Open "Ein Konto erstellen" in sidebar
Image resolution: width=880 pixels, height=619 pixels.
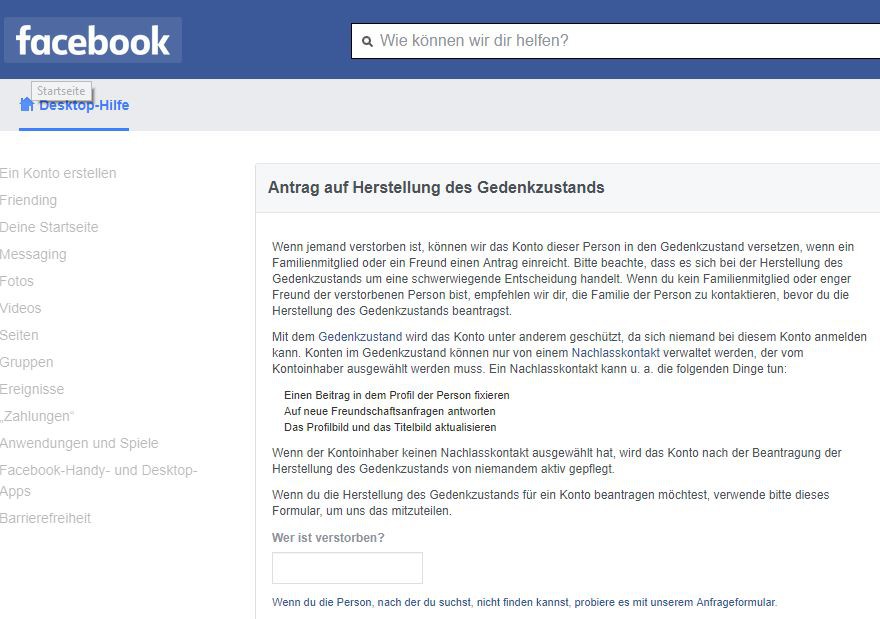tap(58, 173)
